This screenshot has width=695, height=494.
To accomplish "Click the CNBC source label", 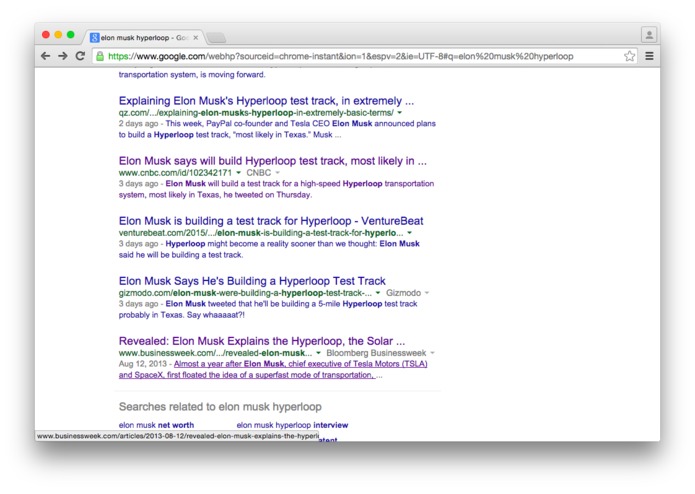I will [x=258, y=173].
